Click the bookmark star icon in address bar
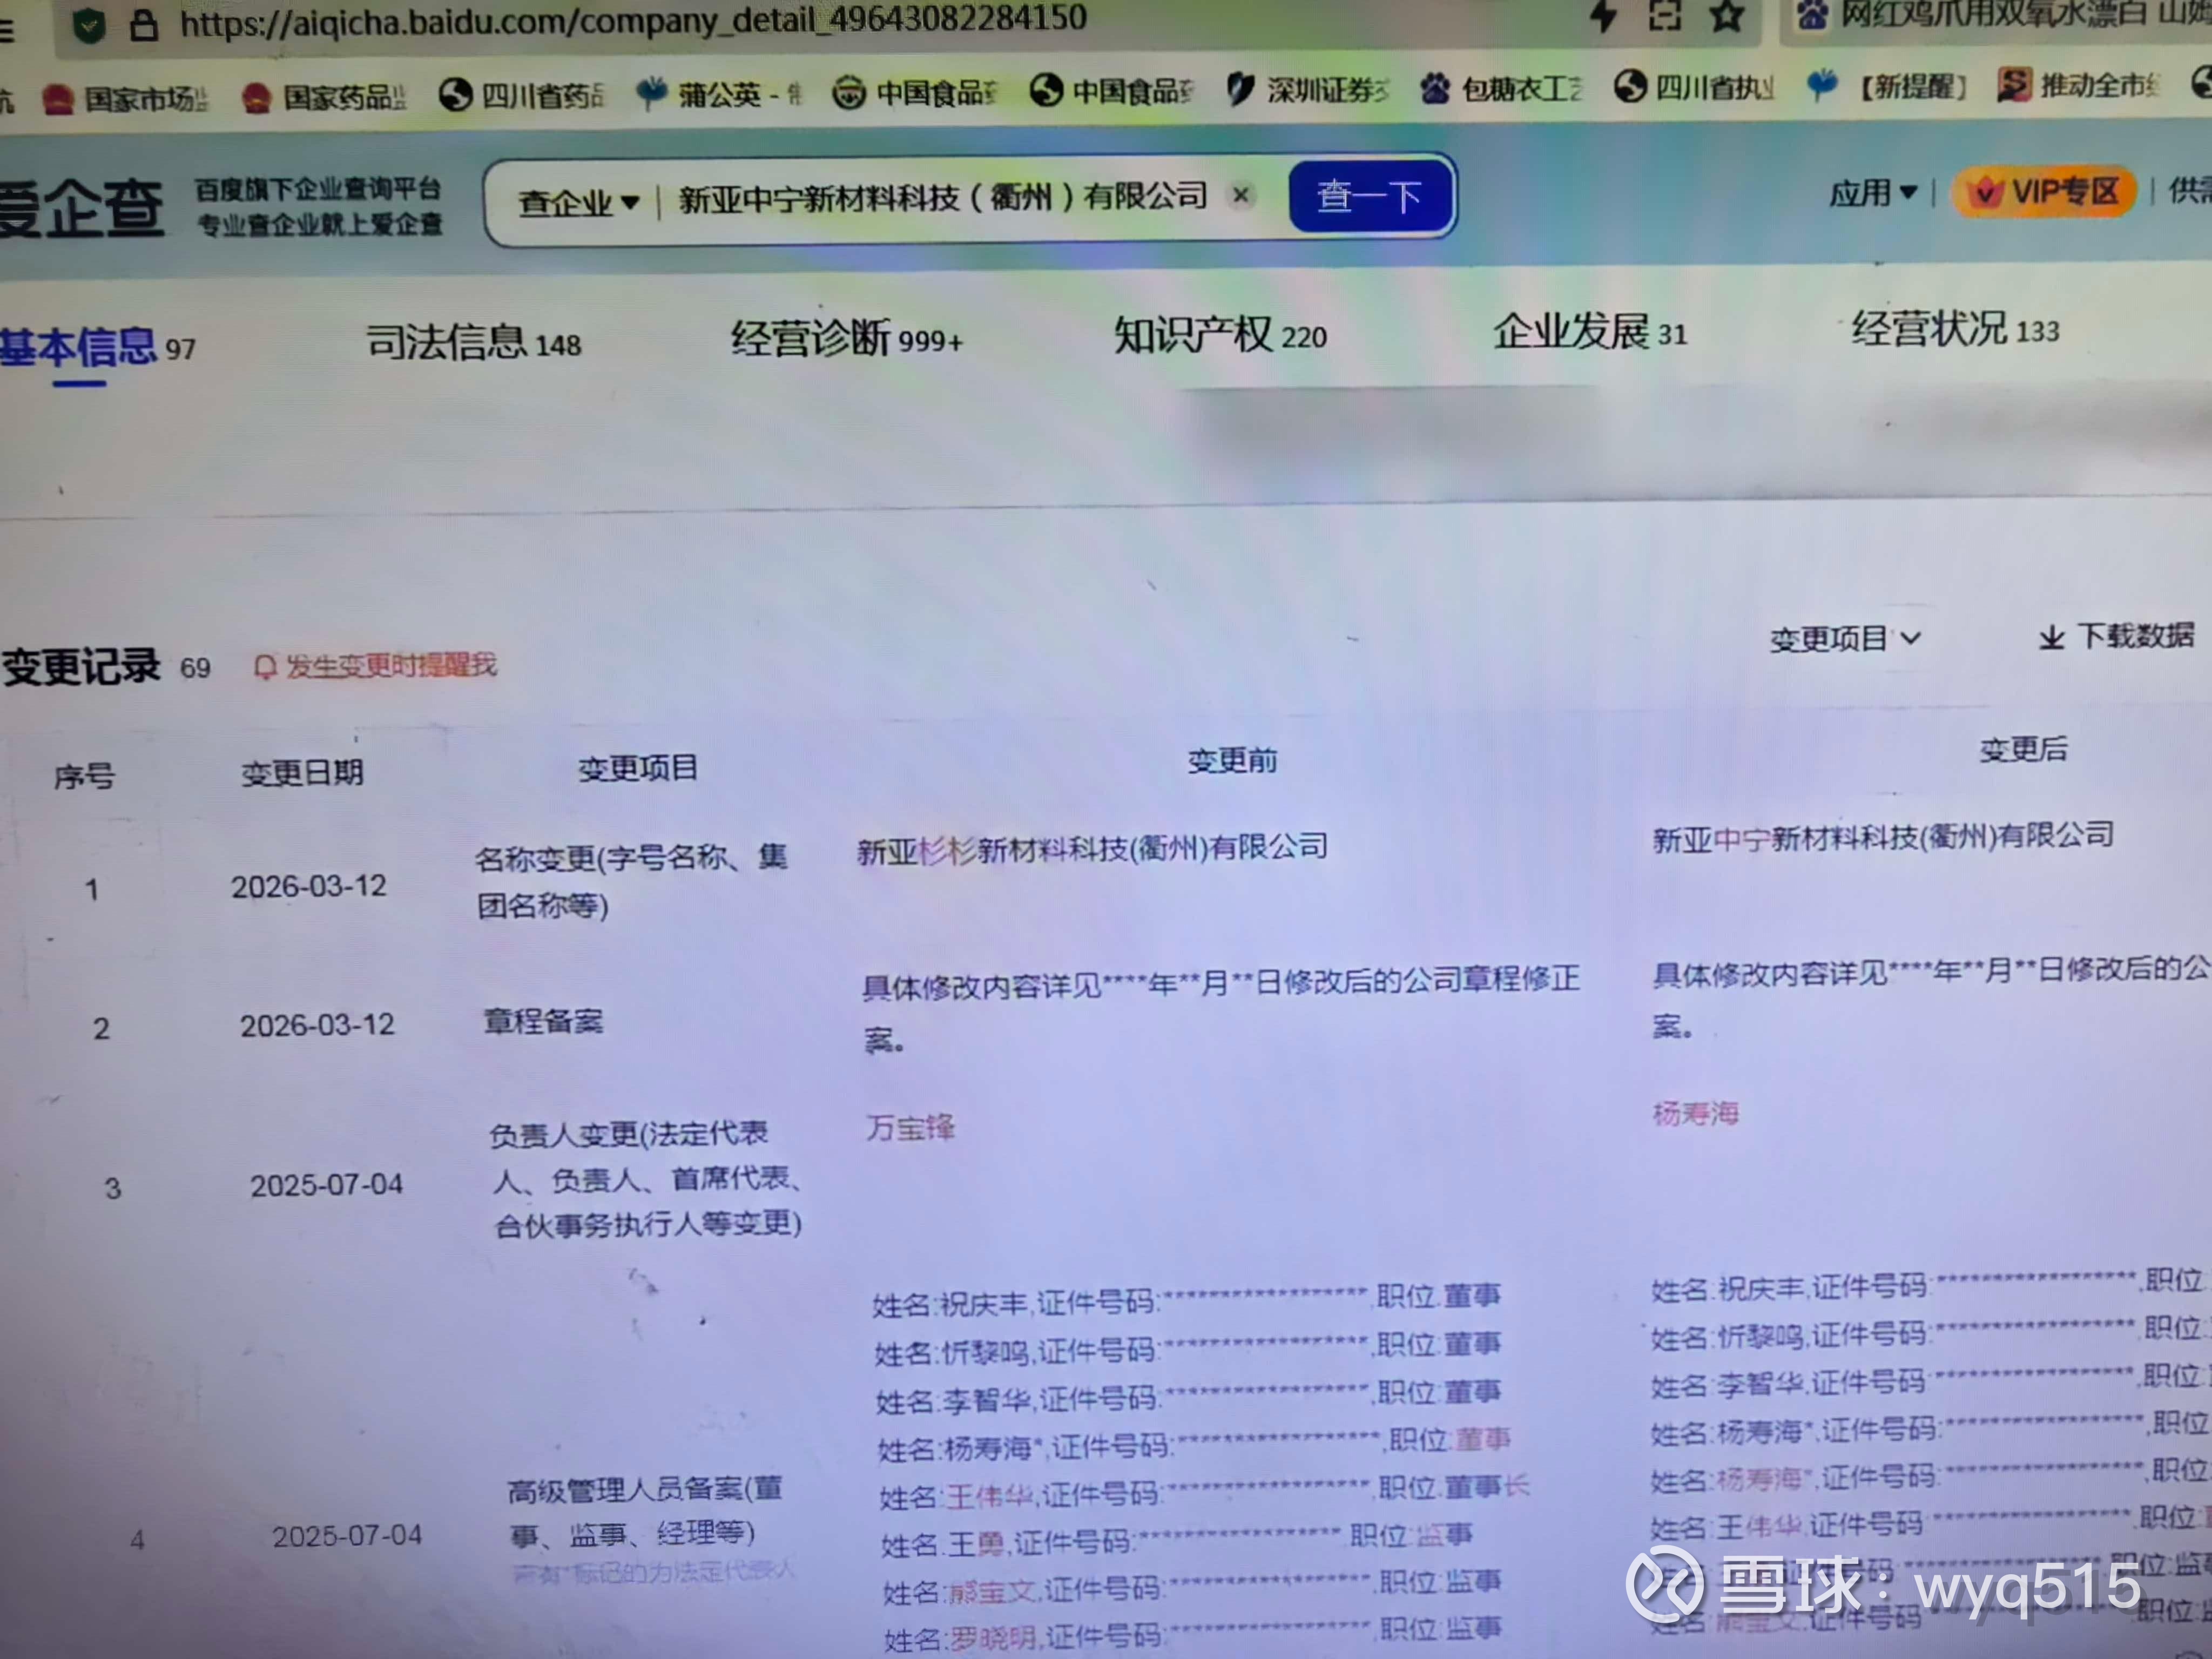 pos(1726,16)
